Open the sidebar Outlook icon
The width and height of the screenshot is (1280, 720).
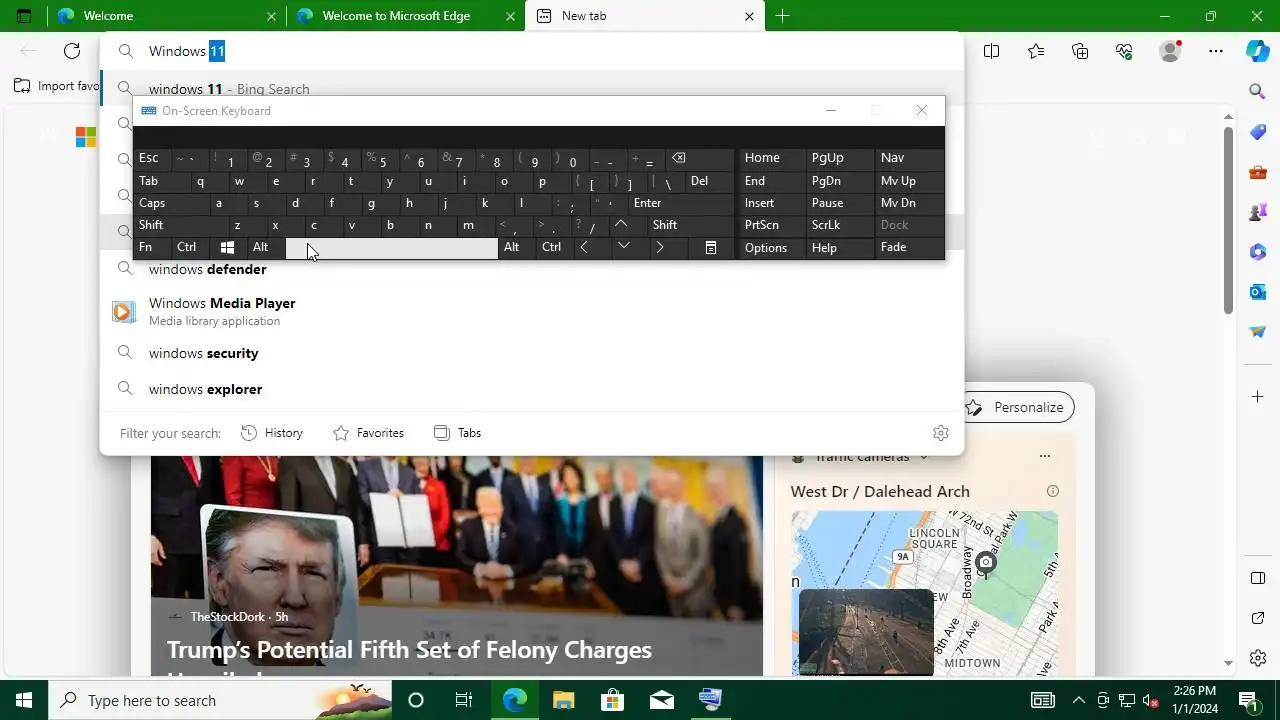pos(1258,292)
